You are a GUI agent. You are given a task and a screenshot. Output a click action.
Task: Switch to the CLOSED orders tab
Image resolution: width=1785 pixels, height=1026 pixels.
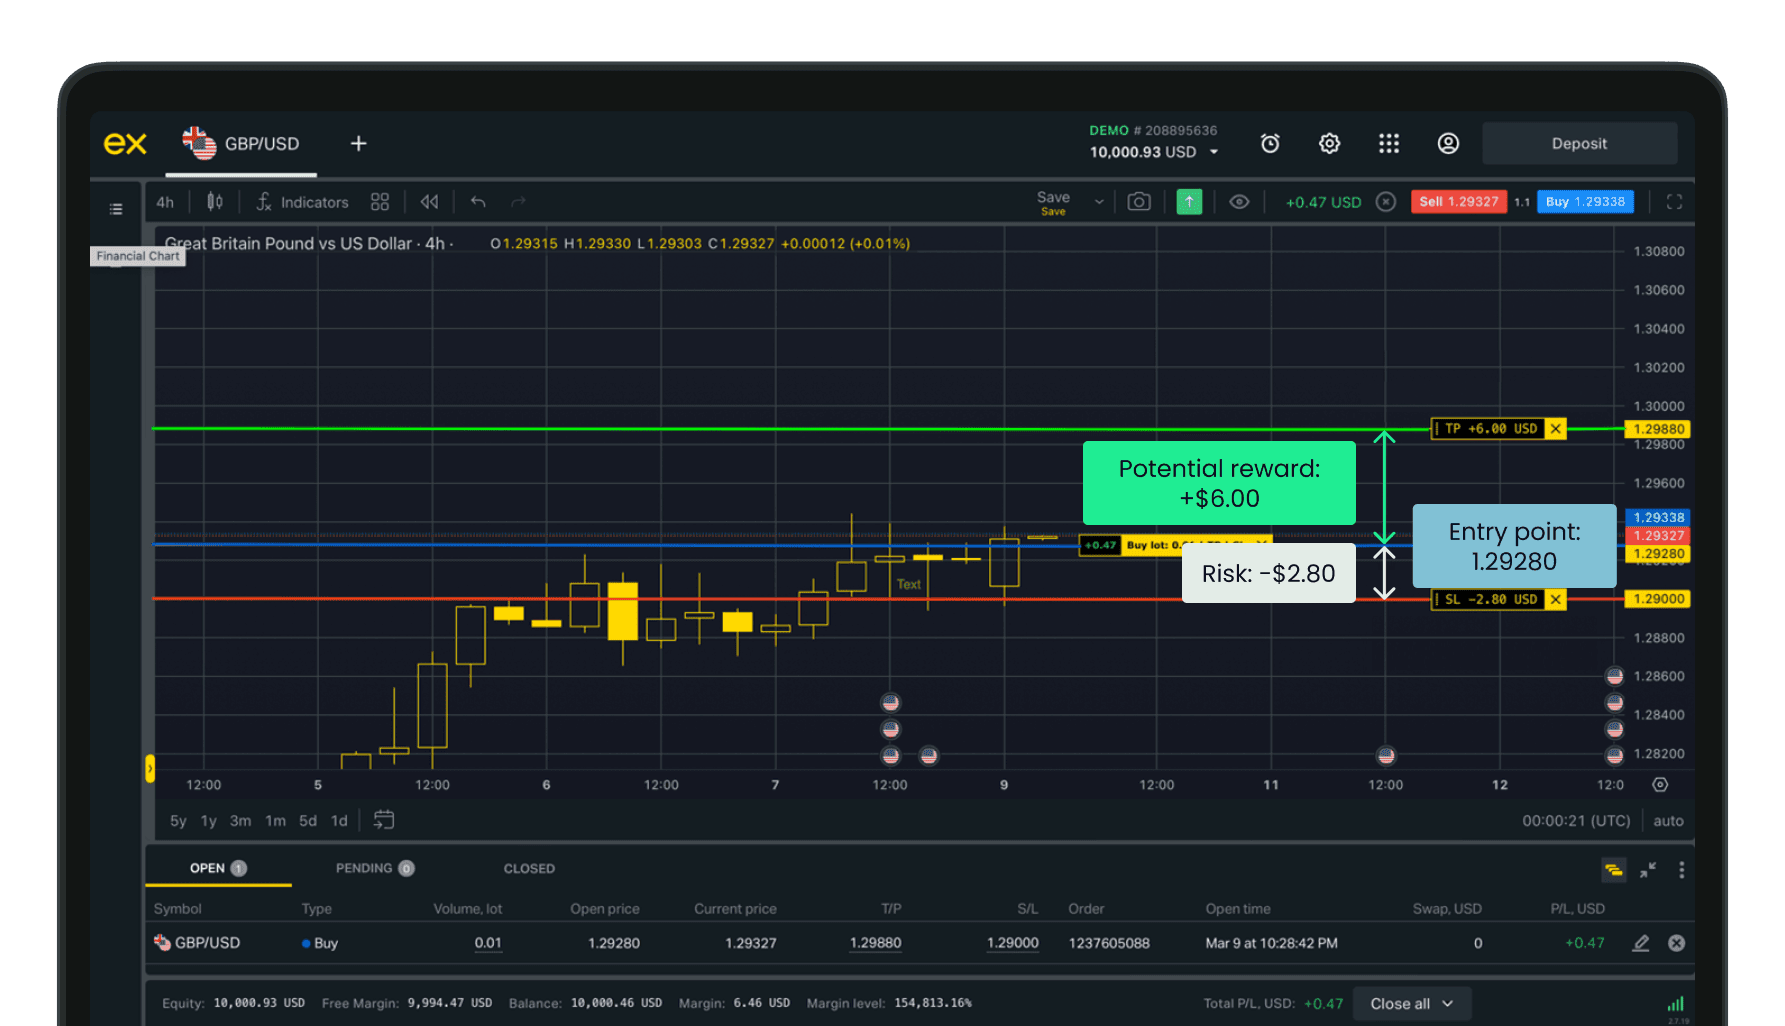click(x=529, y=868)
